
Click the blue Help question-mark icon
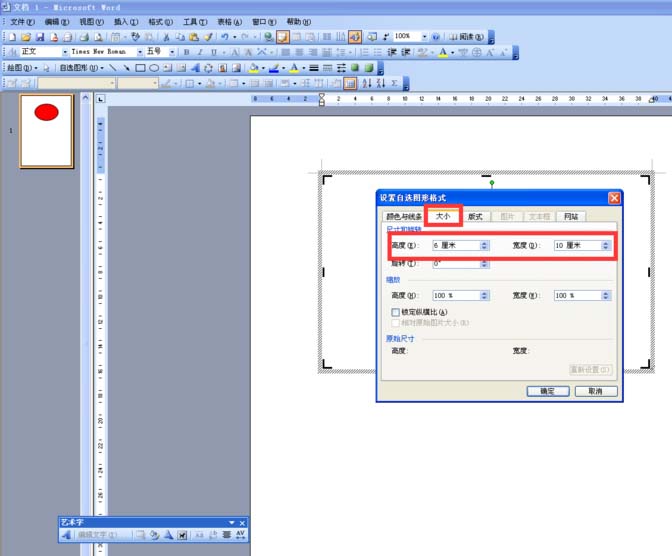(436, 37)
